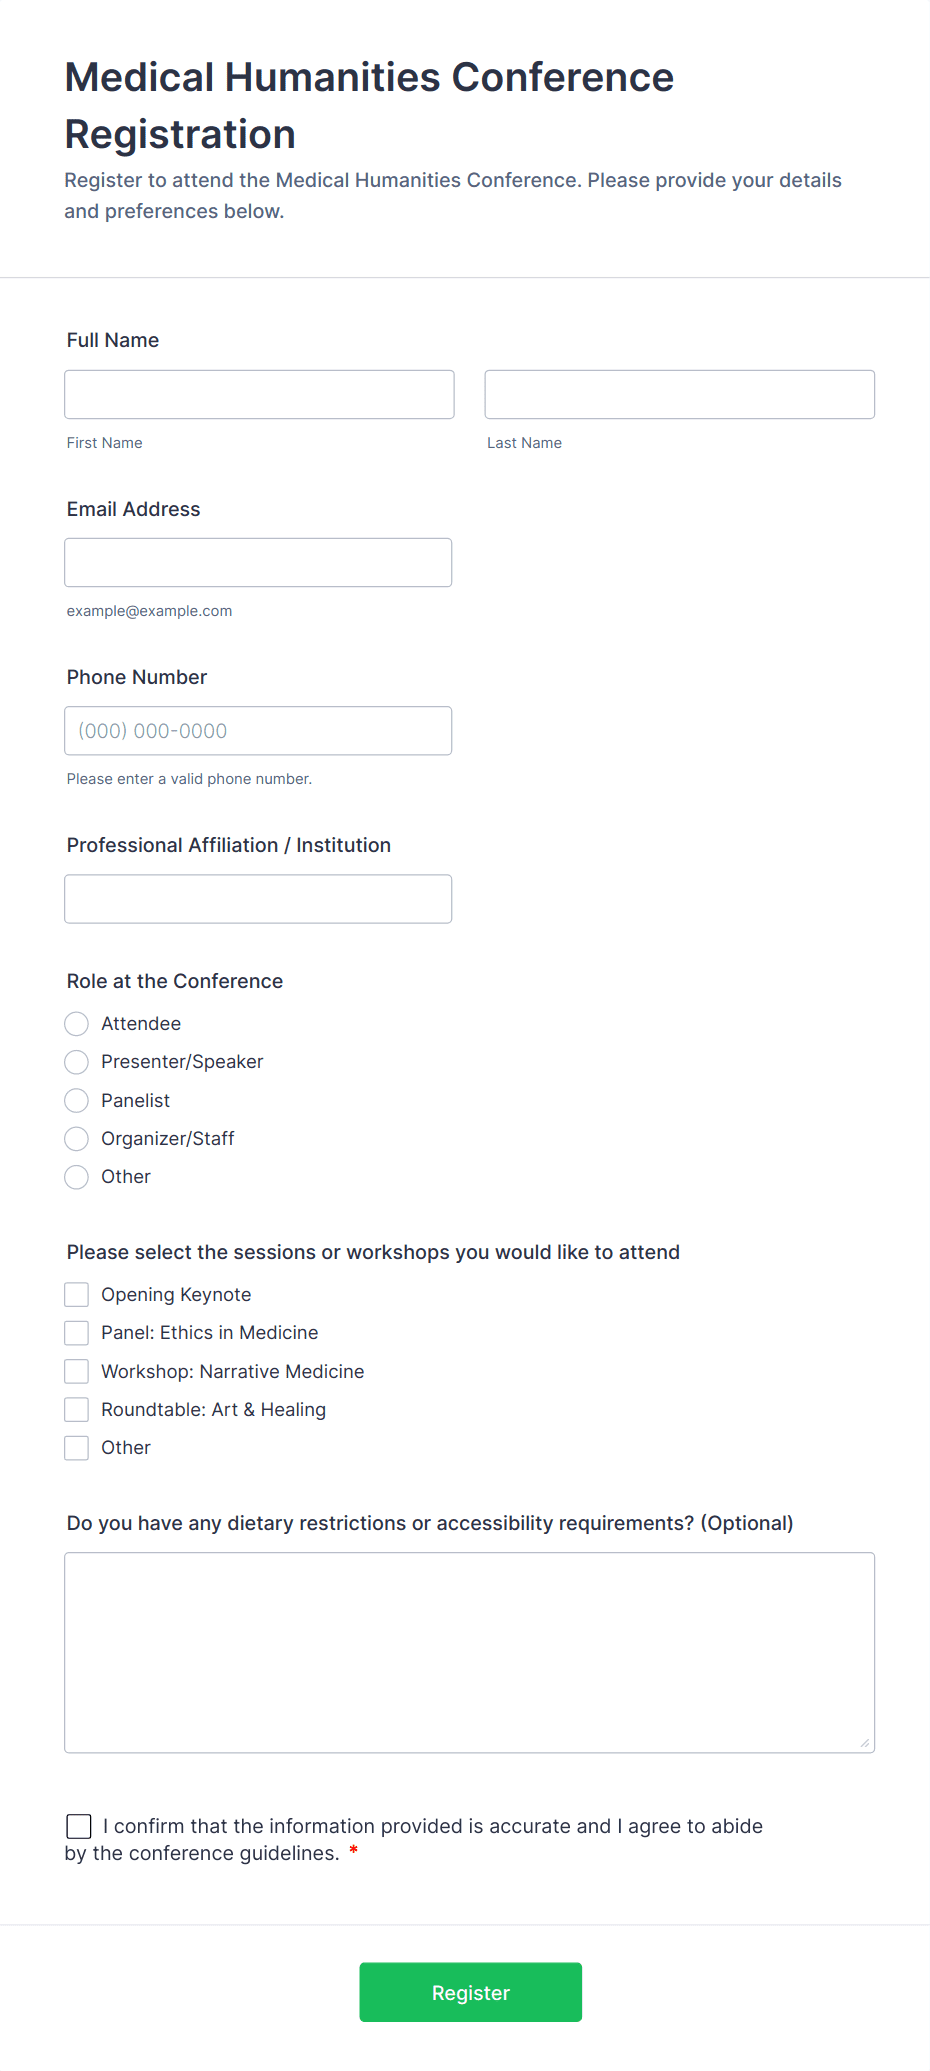Viewport: 930px width, 2071px height.
Task: Grab the text area resize handle
Action: [865, 1743]
